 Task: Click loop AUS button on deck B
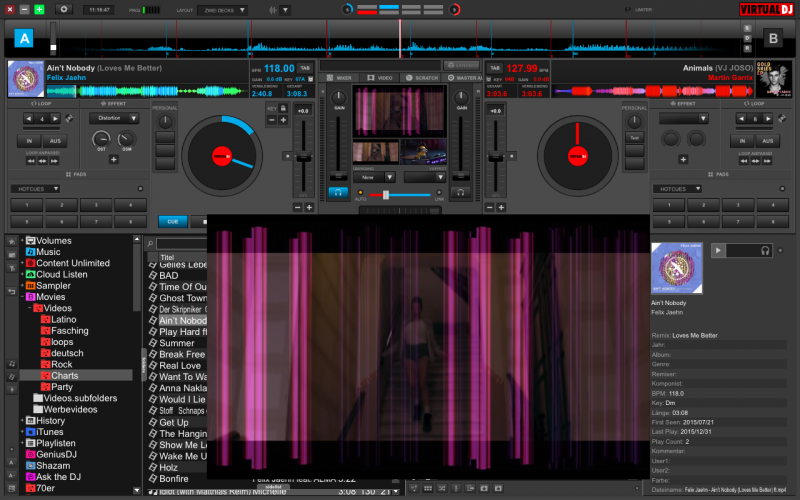(768, 141)
